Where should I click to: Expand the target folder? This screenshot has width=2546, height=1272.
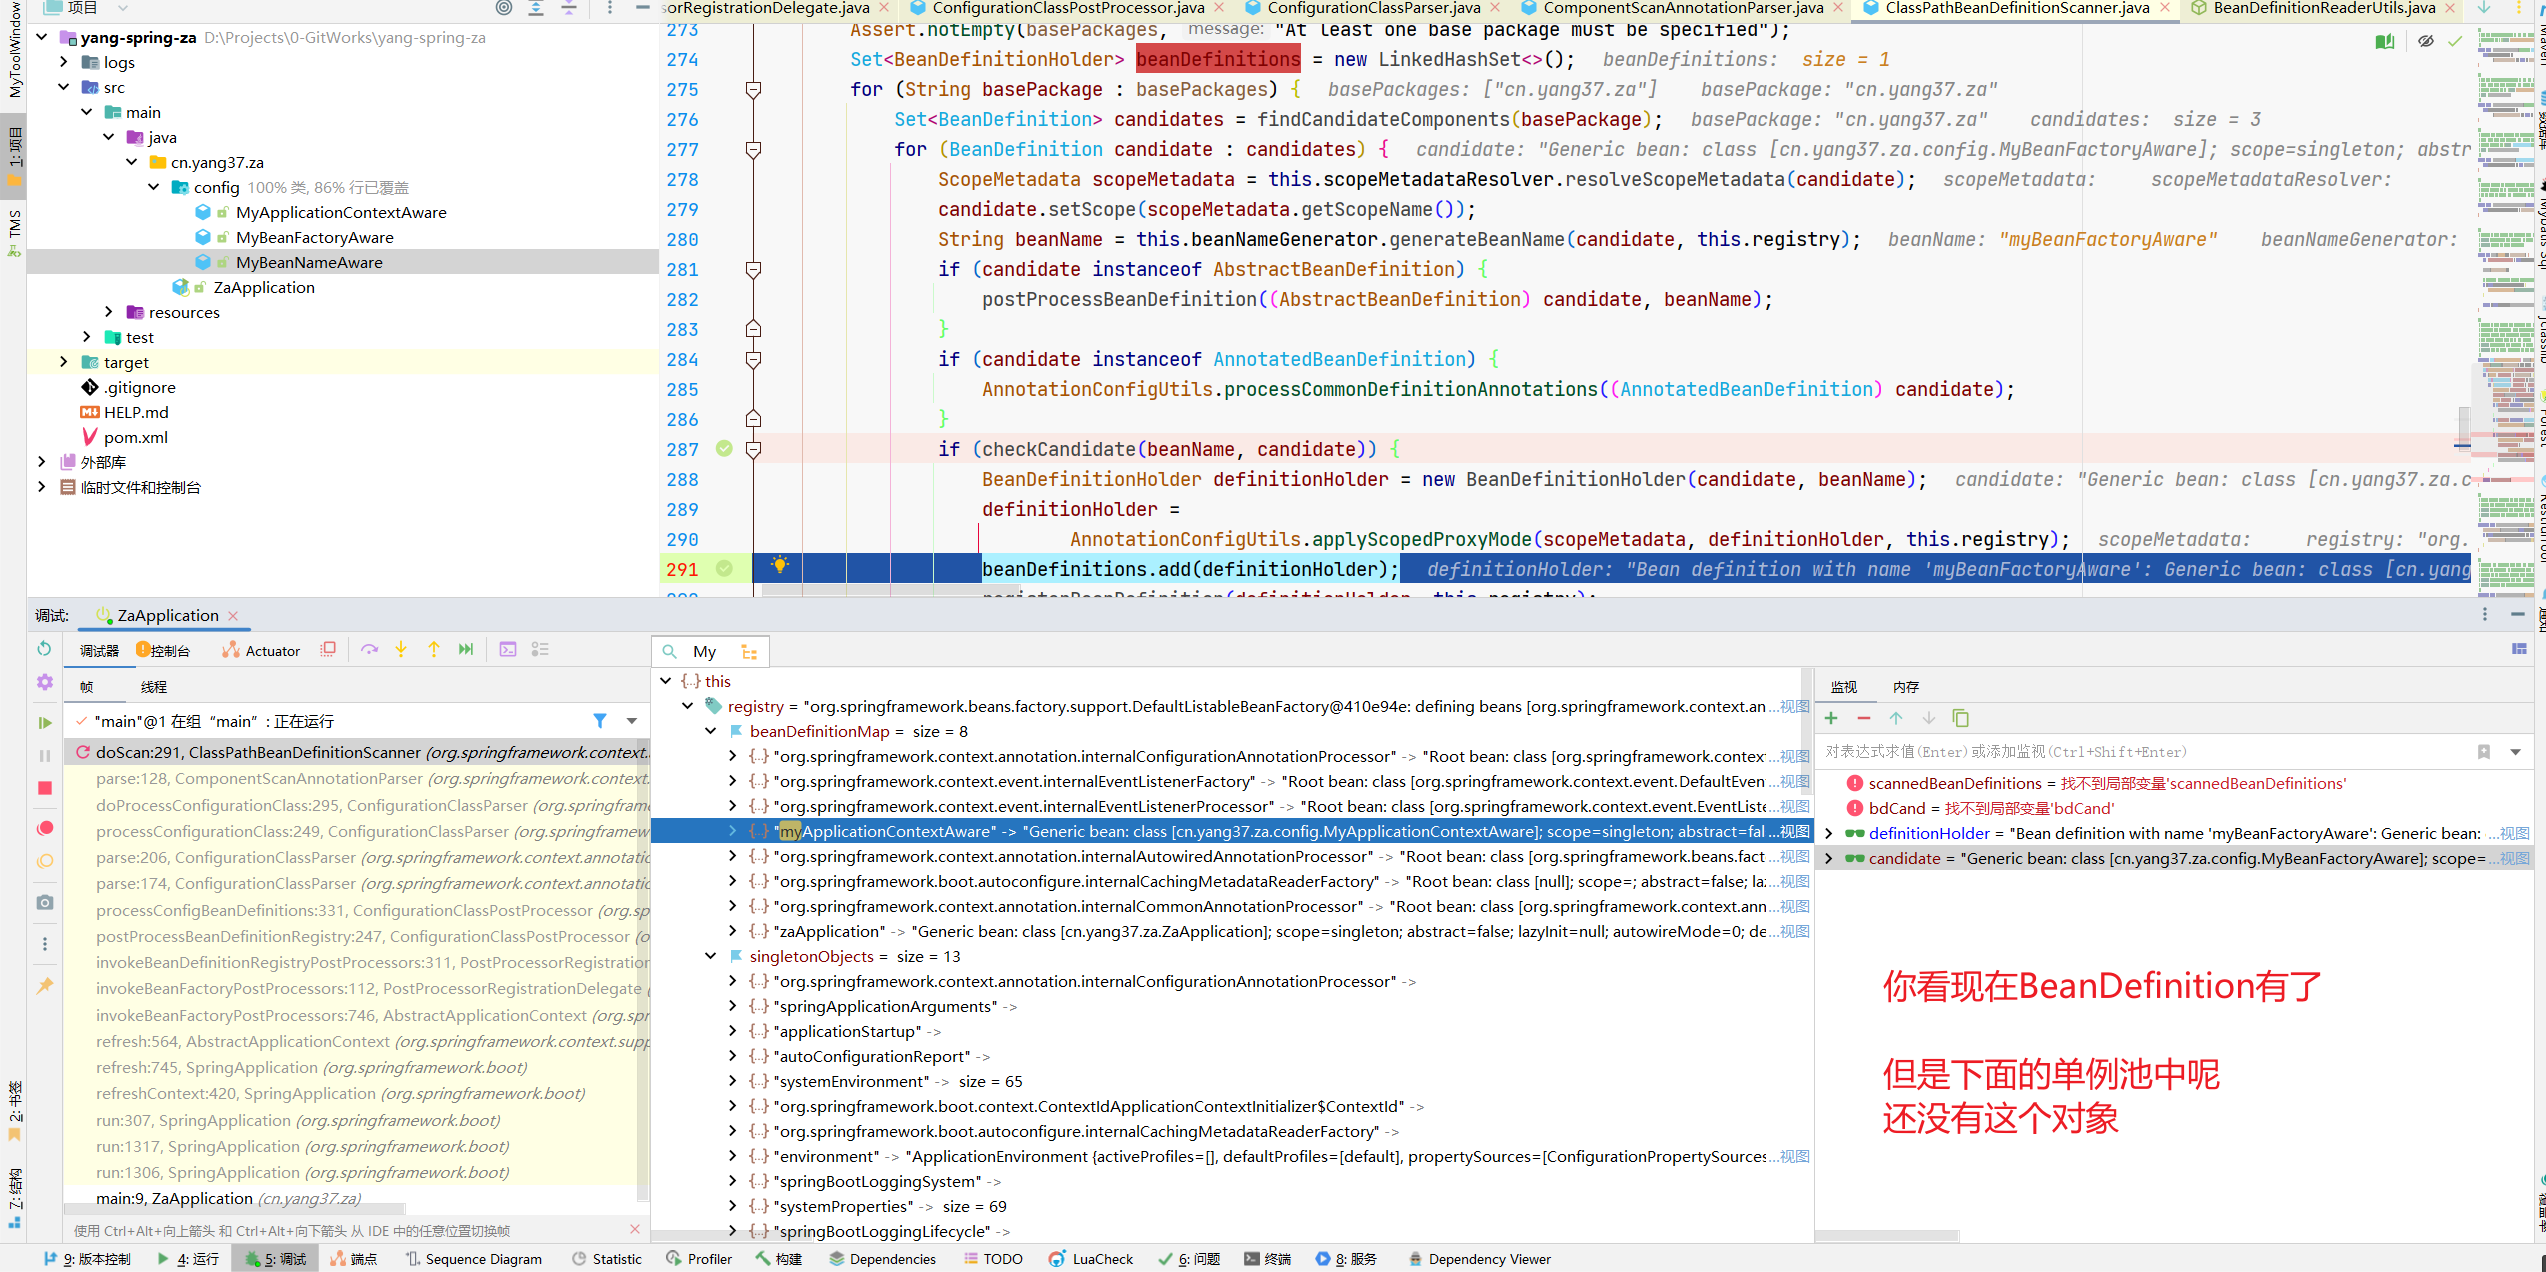tap(63, 362)
